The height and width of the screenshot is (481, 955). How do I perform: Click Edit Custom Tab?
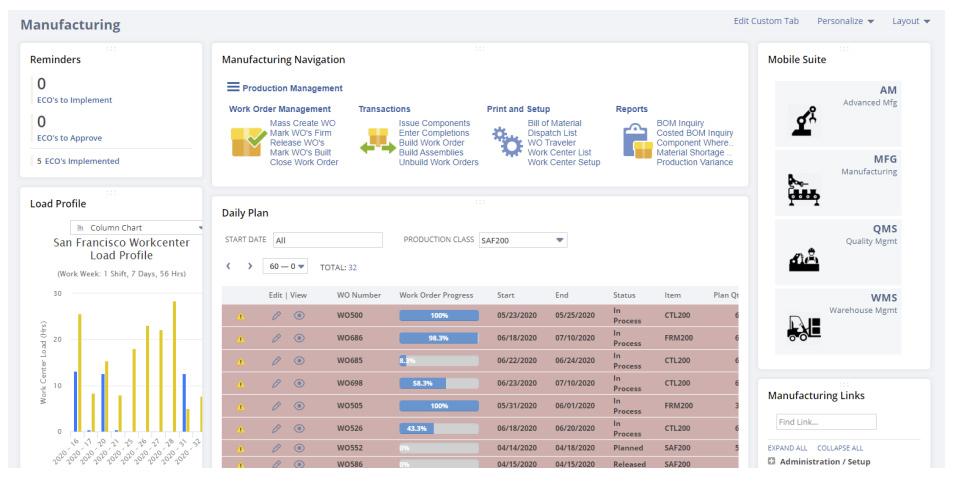coord(766,21)
